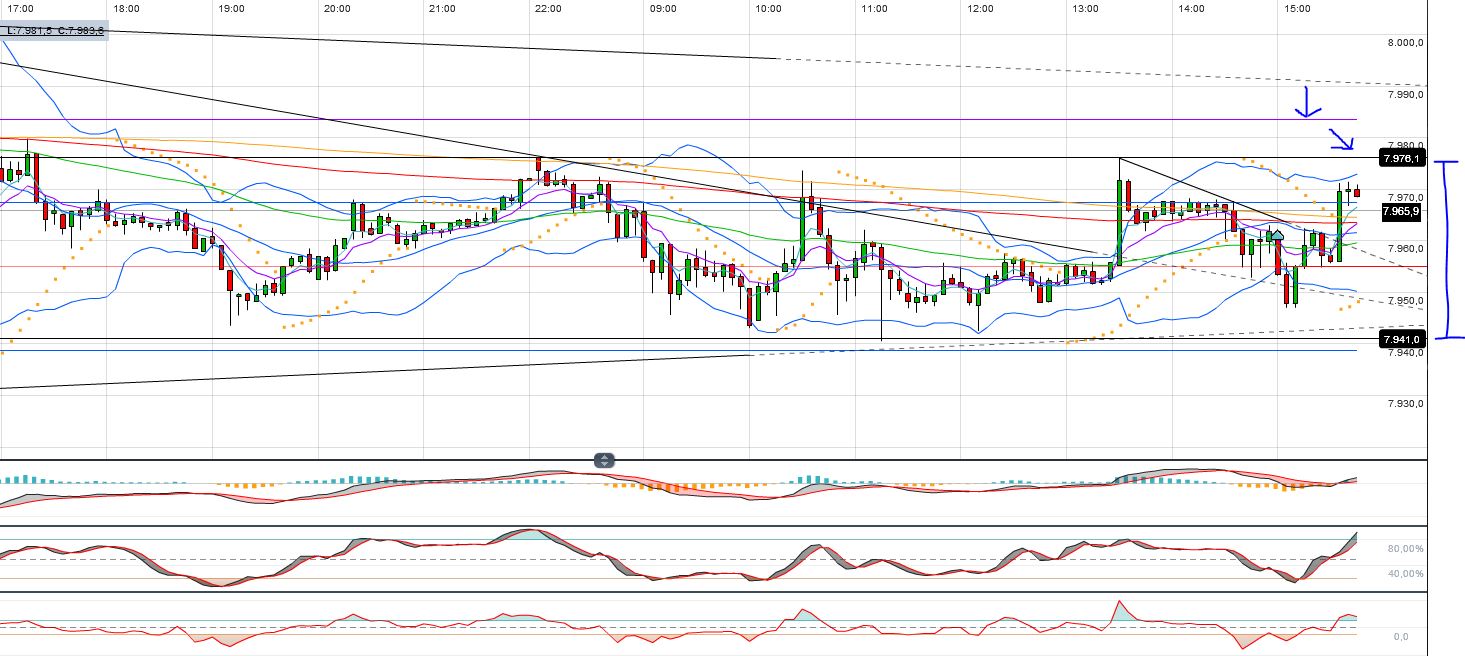Click the 80,00% stochastic level label

coord(1406,549)
